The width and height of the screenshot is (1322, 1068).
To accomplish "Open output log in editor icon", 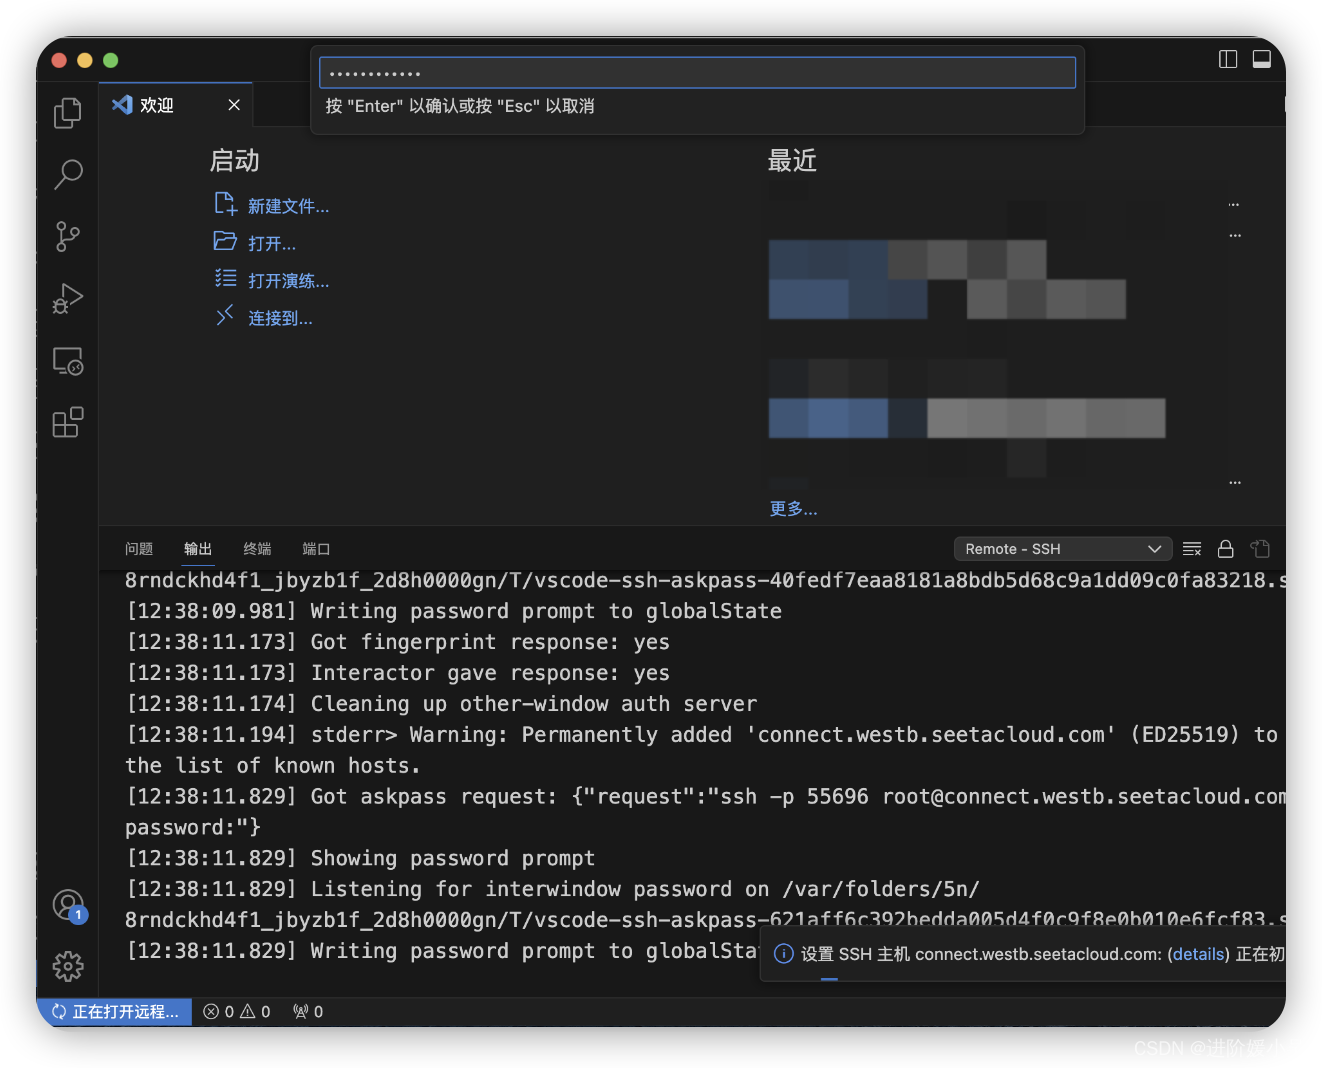I will pyautogui.click(x=1260, y=549).
